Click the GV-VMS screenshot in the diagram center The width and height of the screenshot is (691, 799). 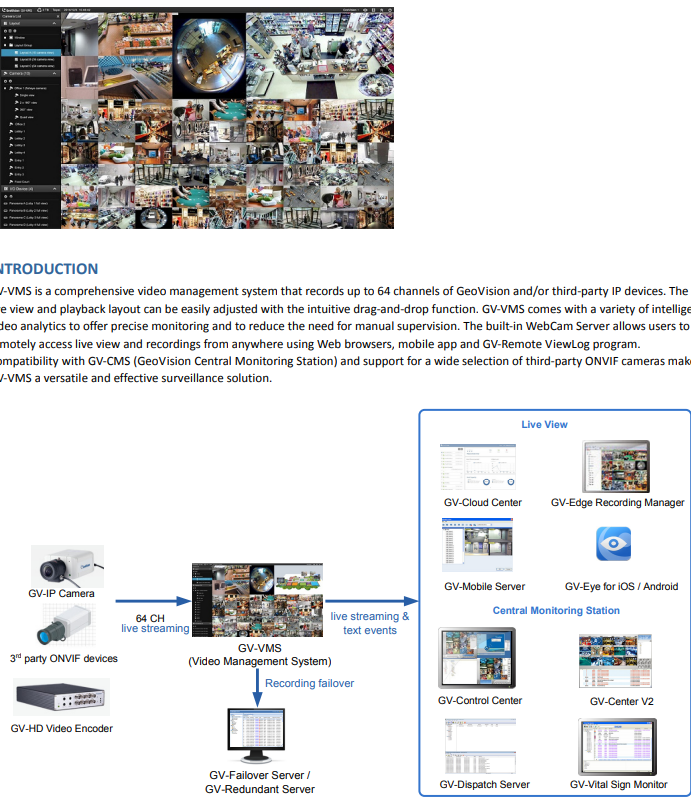(x=257, y=600)
